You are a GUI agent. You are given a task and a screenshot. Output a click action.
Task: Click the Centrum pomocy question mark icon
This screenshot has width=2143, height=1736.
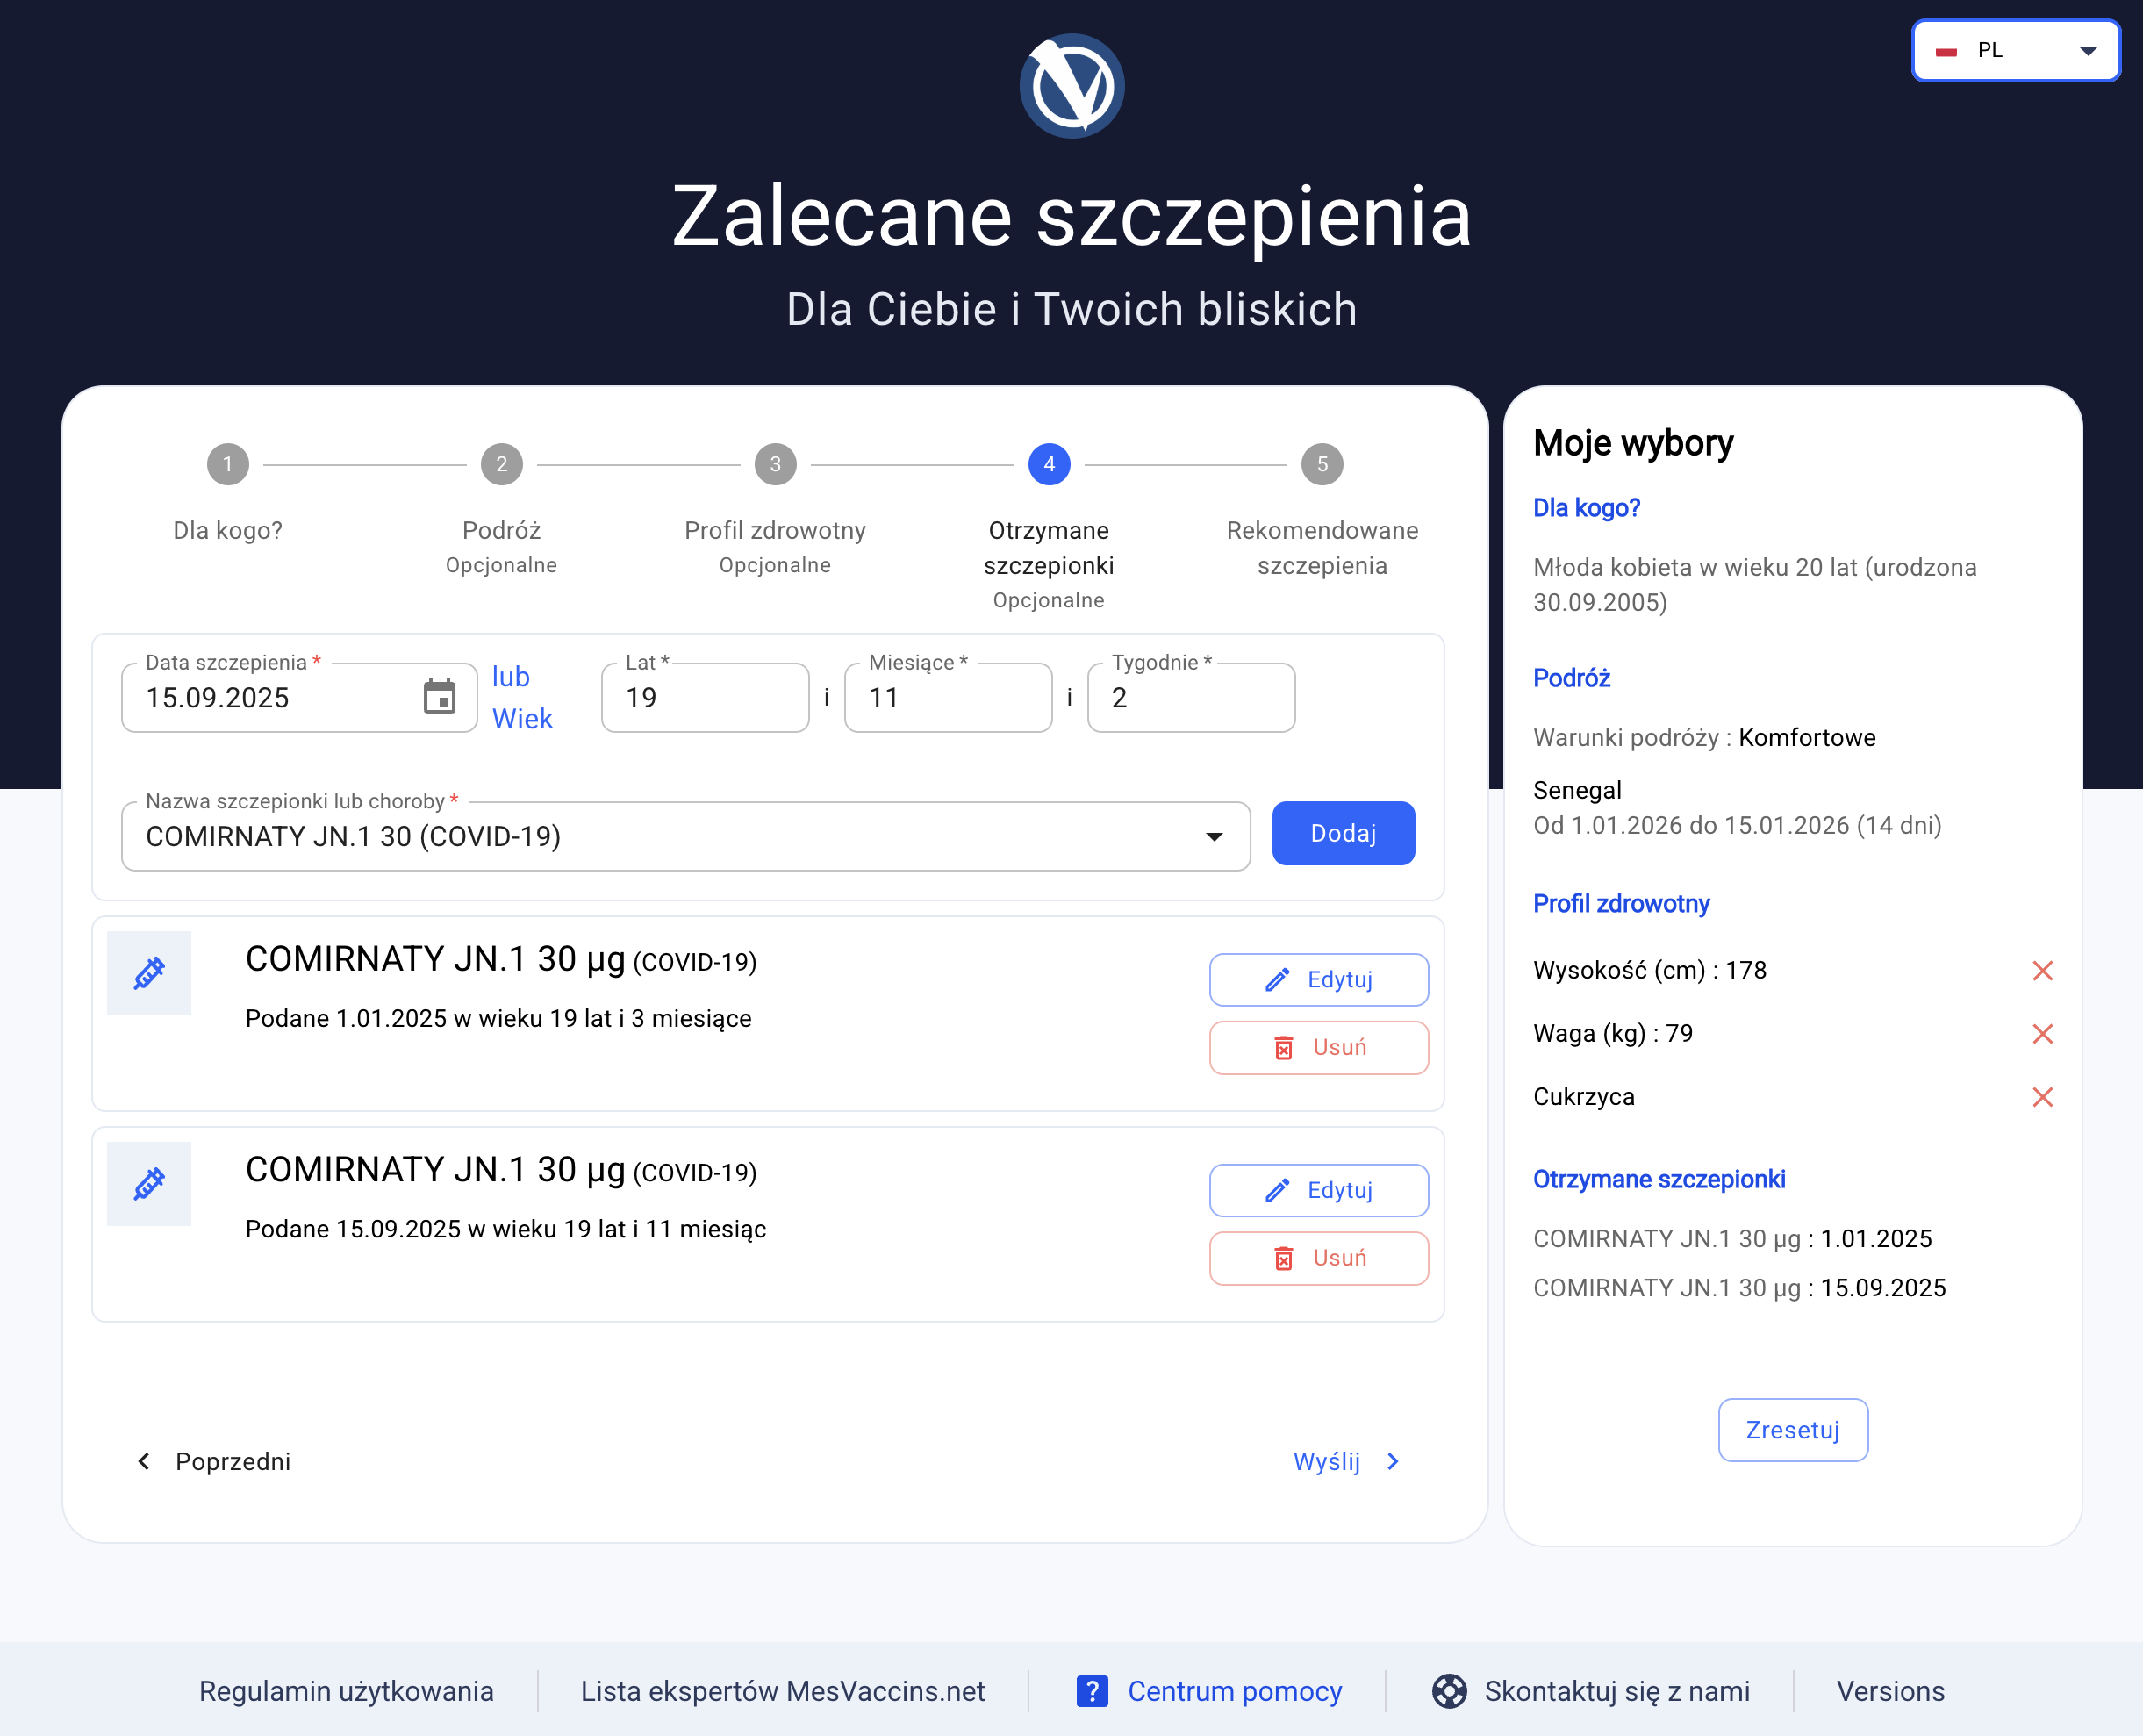(1092, 1691)
